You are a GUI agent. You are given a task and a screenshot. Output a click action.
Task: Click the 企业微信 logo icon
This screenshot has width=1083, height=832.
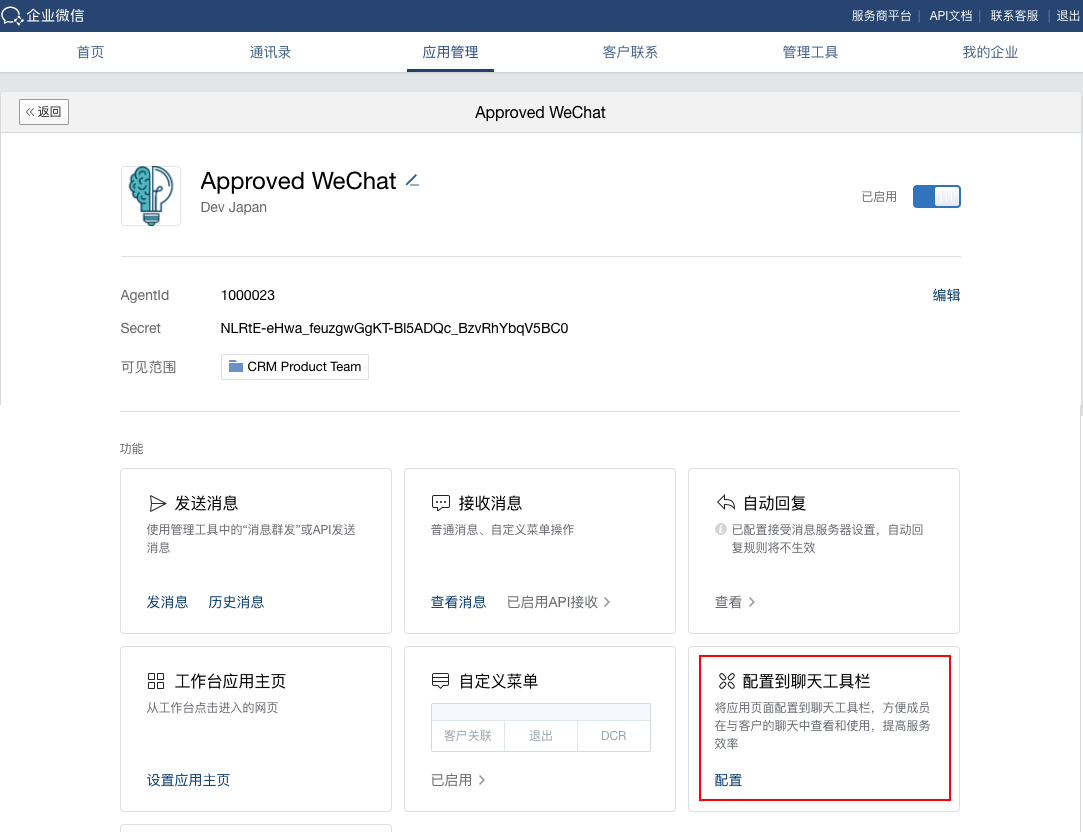click(x=12, y=15)
